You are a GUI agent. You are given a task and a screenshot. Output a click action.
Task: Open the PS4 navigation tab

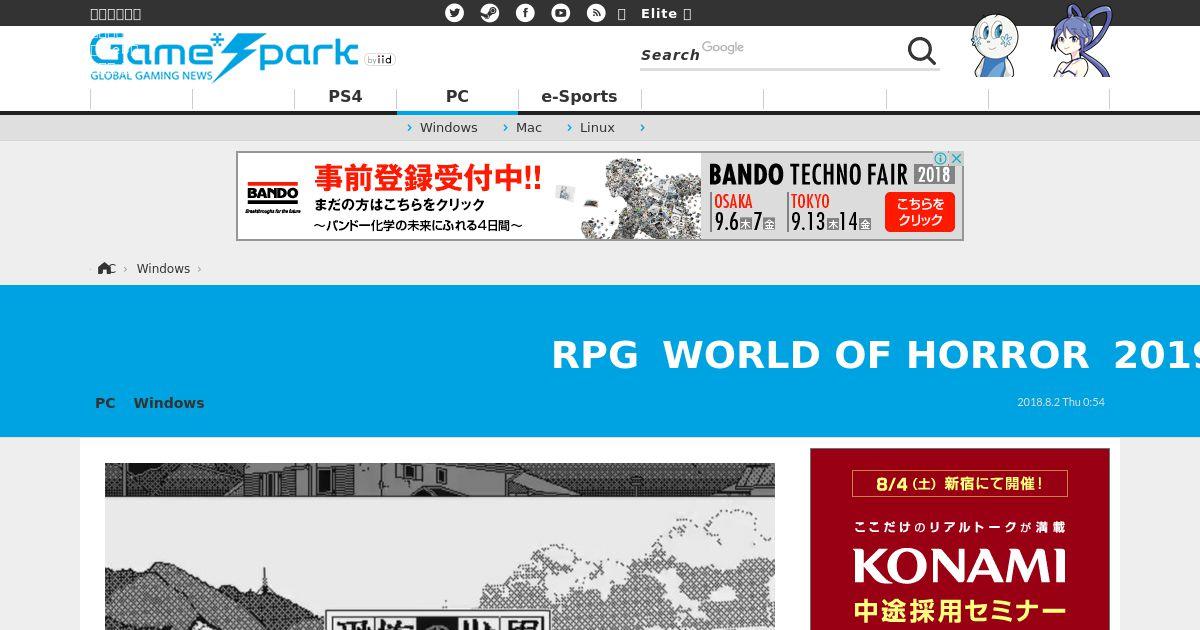[345, 96]
